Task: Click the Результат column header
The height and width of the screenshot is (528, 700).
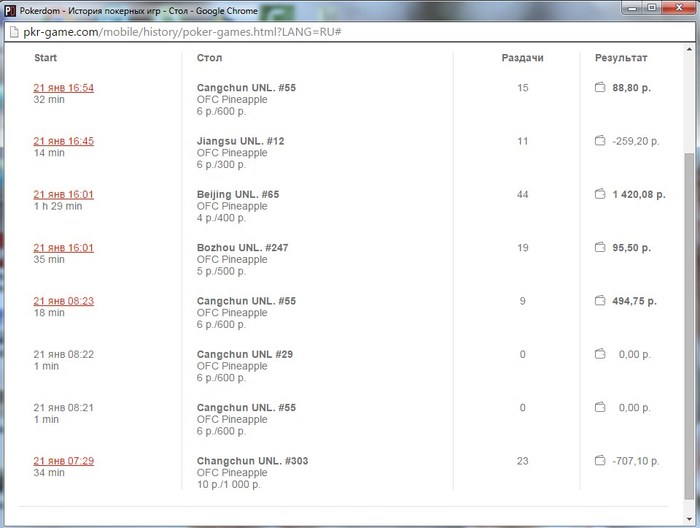Action: coord(621,58)
